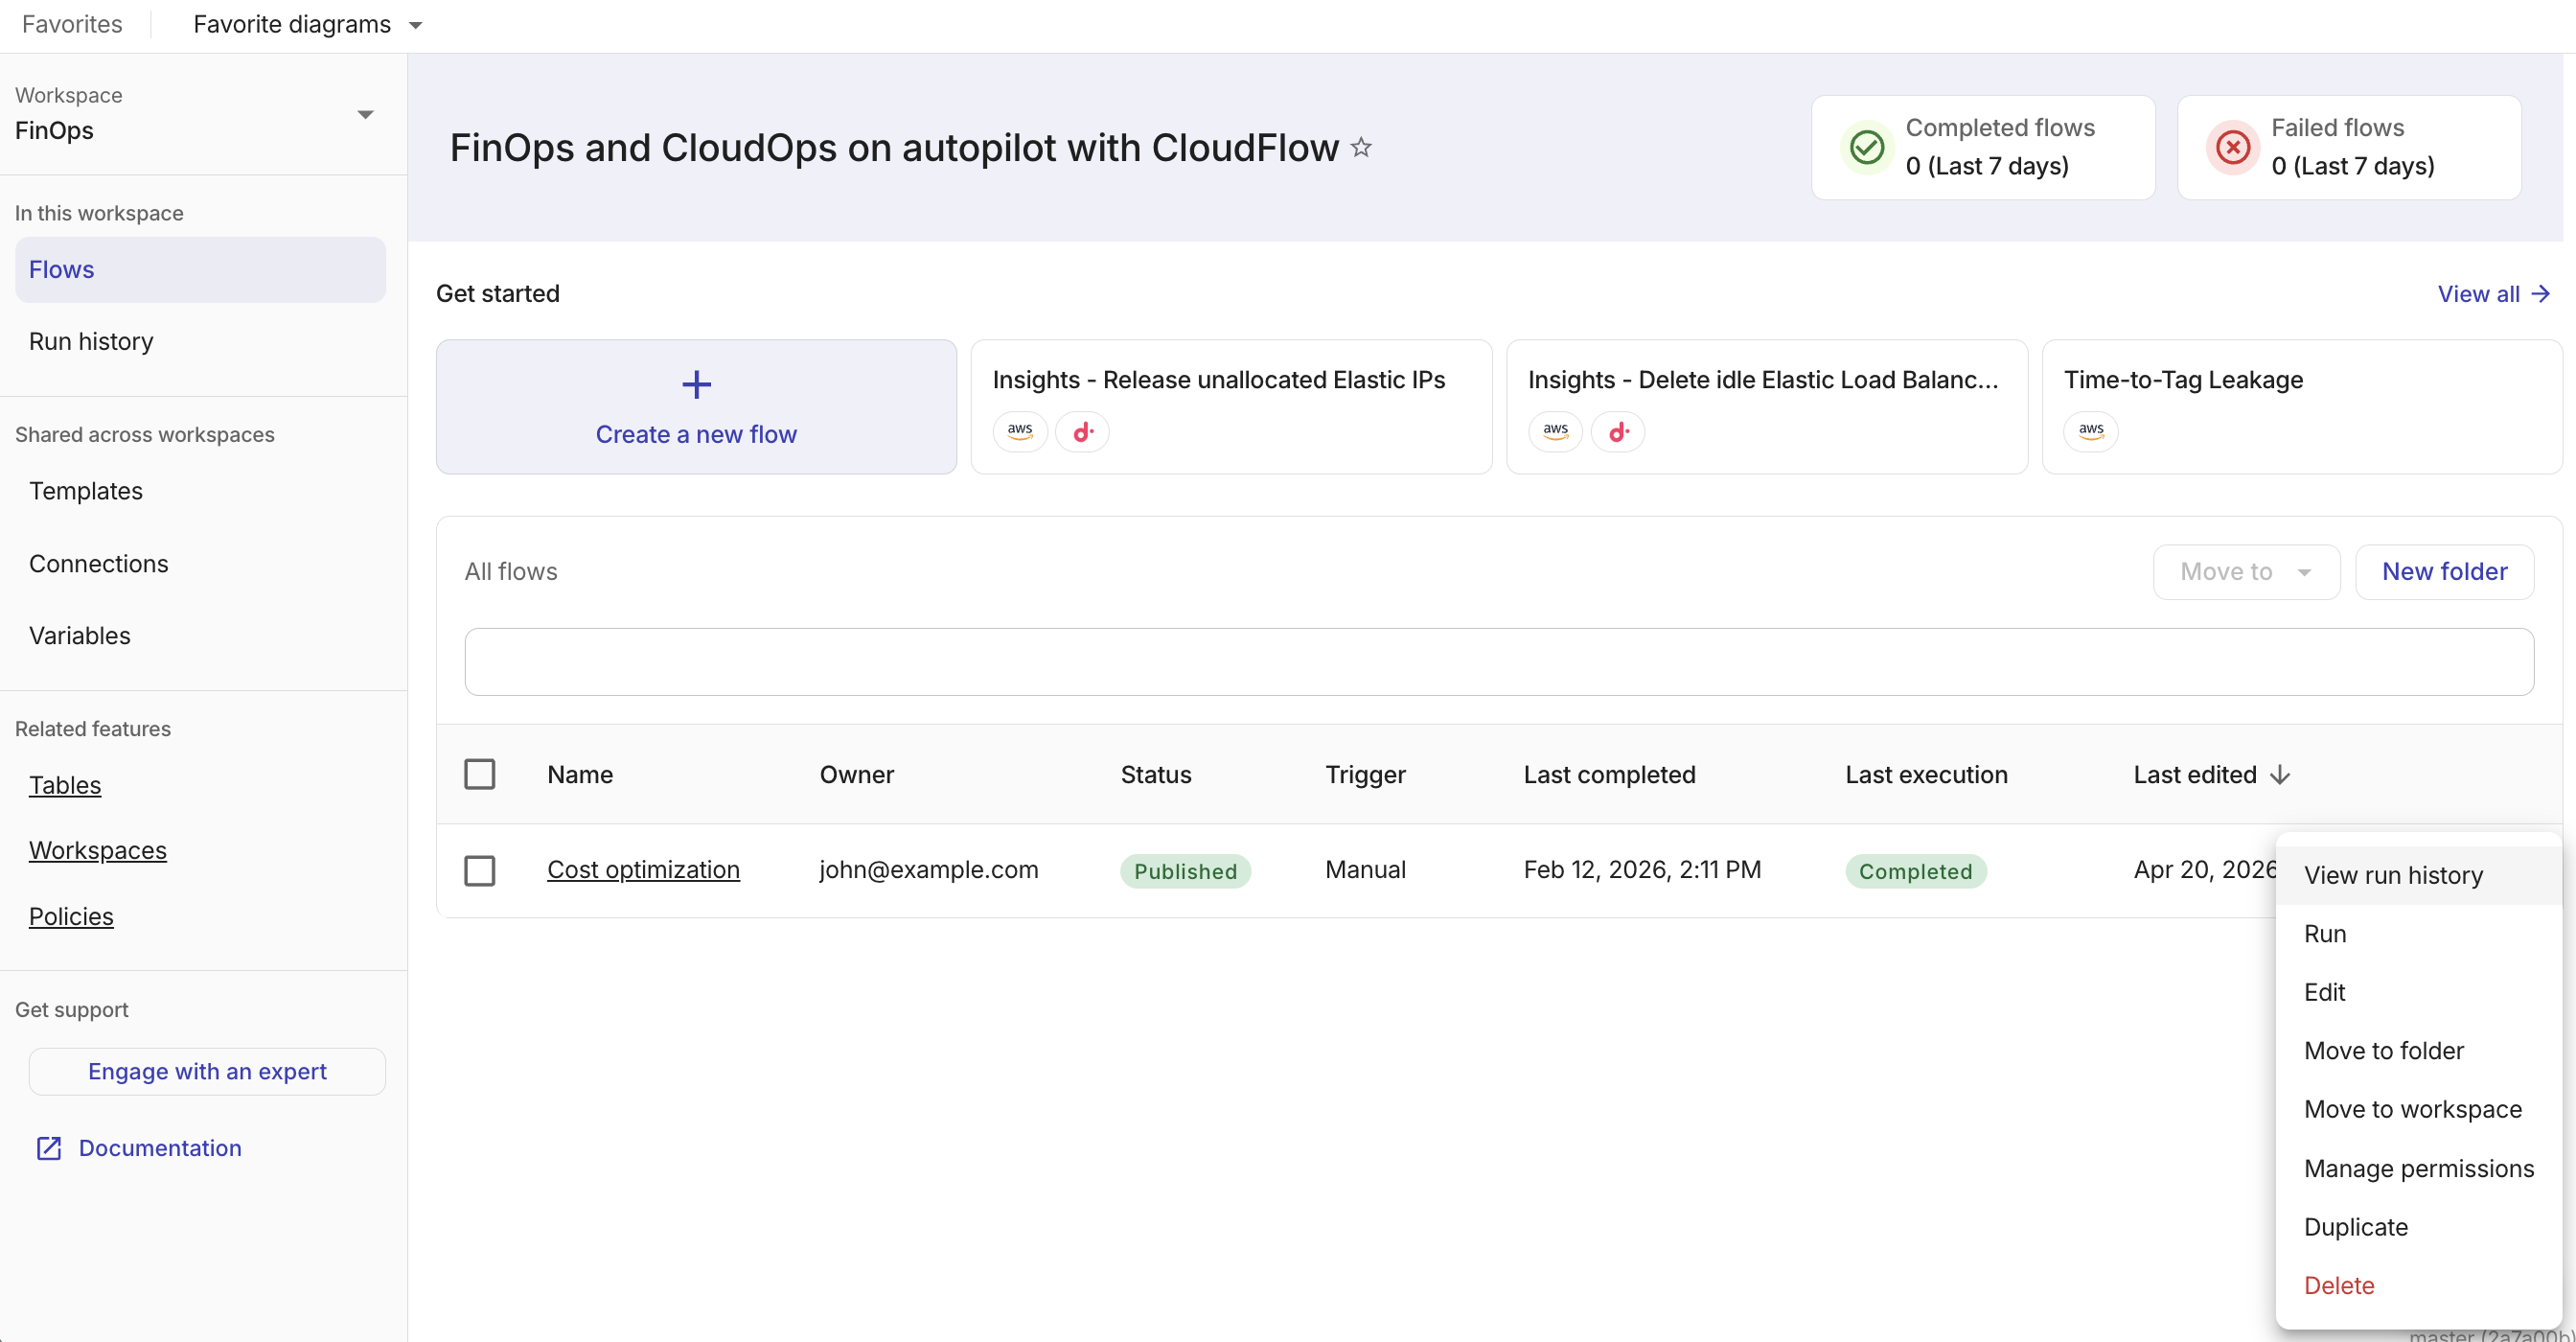Open Insights - Release unallocated Elastic IPs template
The height and width of the screenshot is (1342, 2576).
tap(1231, 407)
